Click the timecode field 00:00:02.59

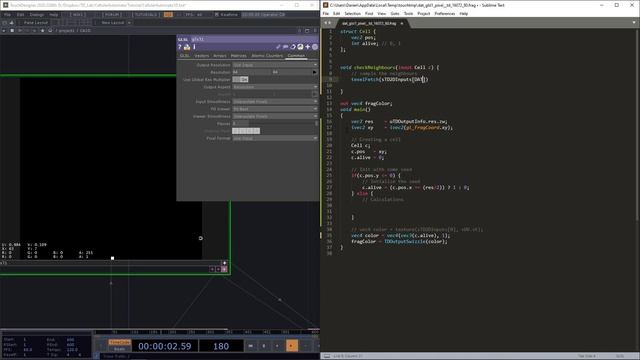(164, 346)
